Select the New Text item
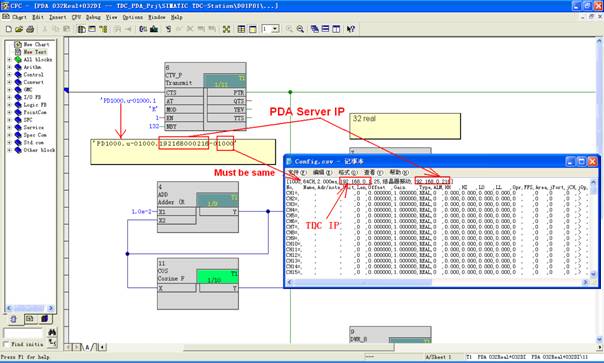This screenshot has height=363, width=604. point(35,52)
